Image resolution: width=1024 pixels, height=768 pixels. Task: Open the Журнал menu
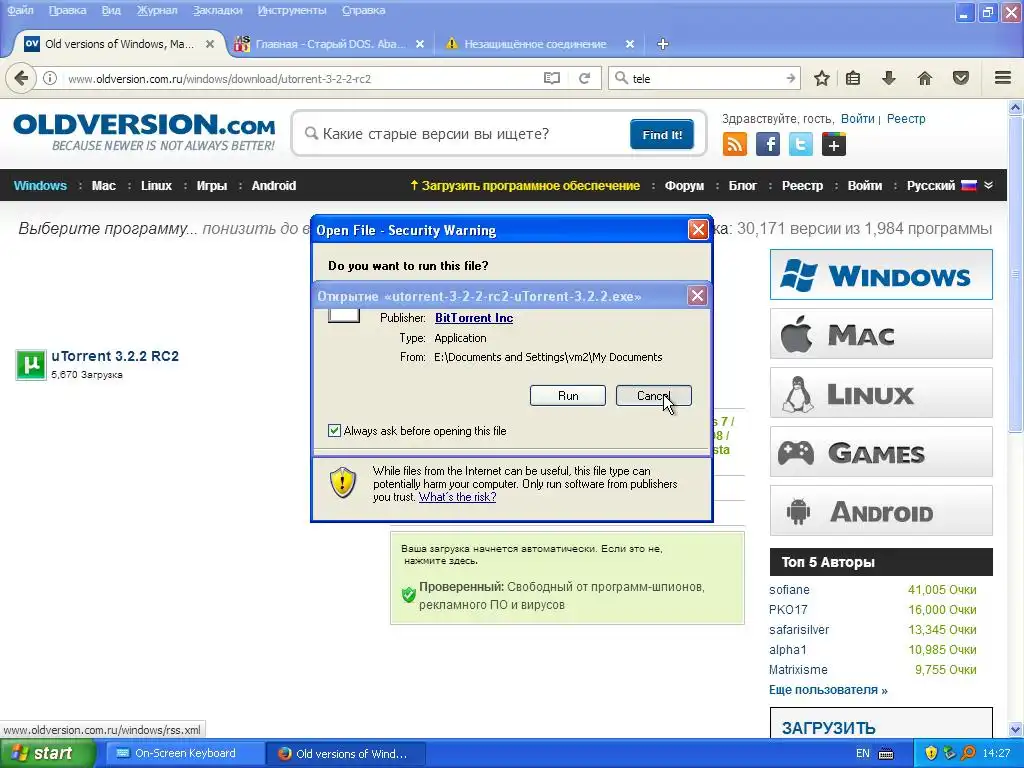157,10
